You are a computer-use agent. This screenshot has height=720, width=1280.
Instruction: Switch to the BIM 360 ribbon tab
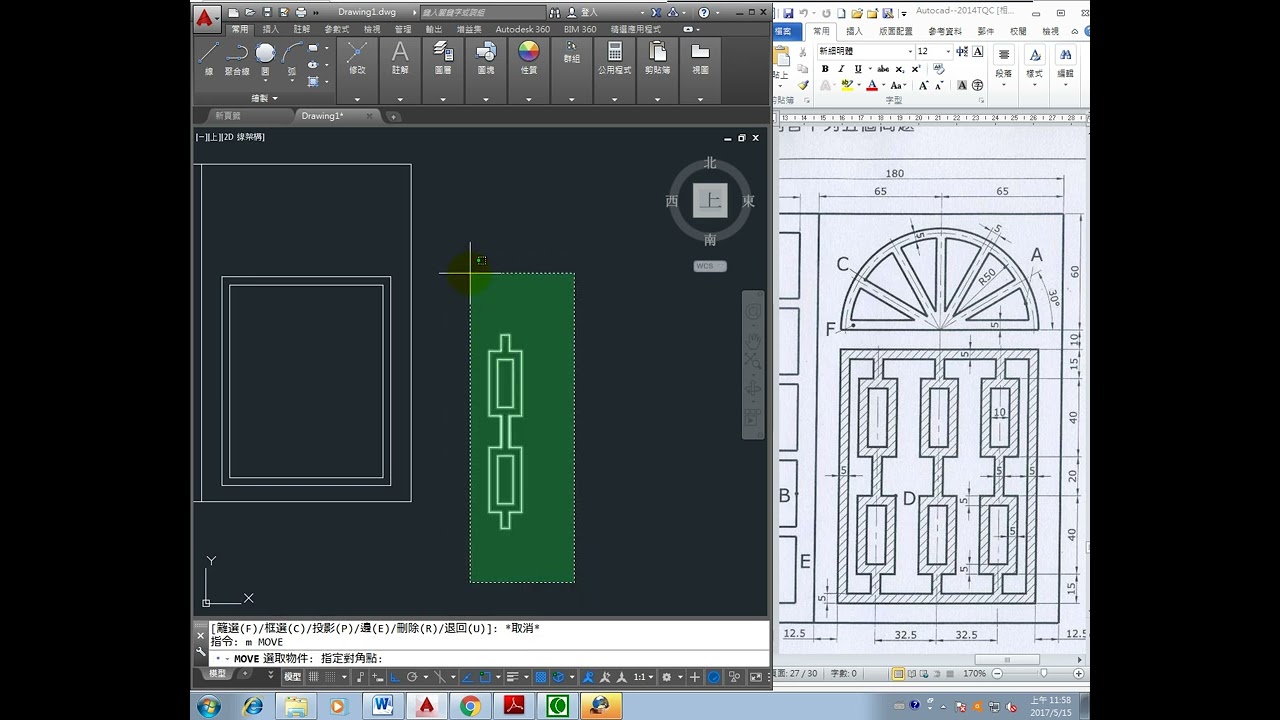point(580,30)
